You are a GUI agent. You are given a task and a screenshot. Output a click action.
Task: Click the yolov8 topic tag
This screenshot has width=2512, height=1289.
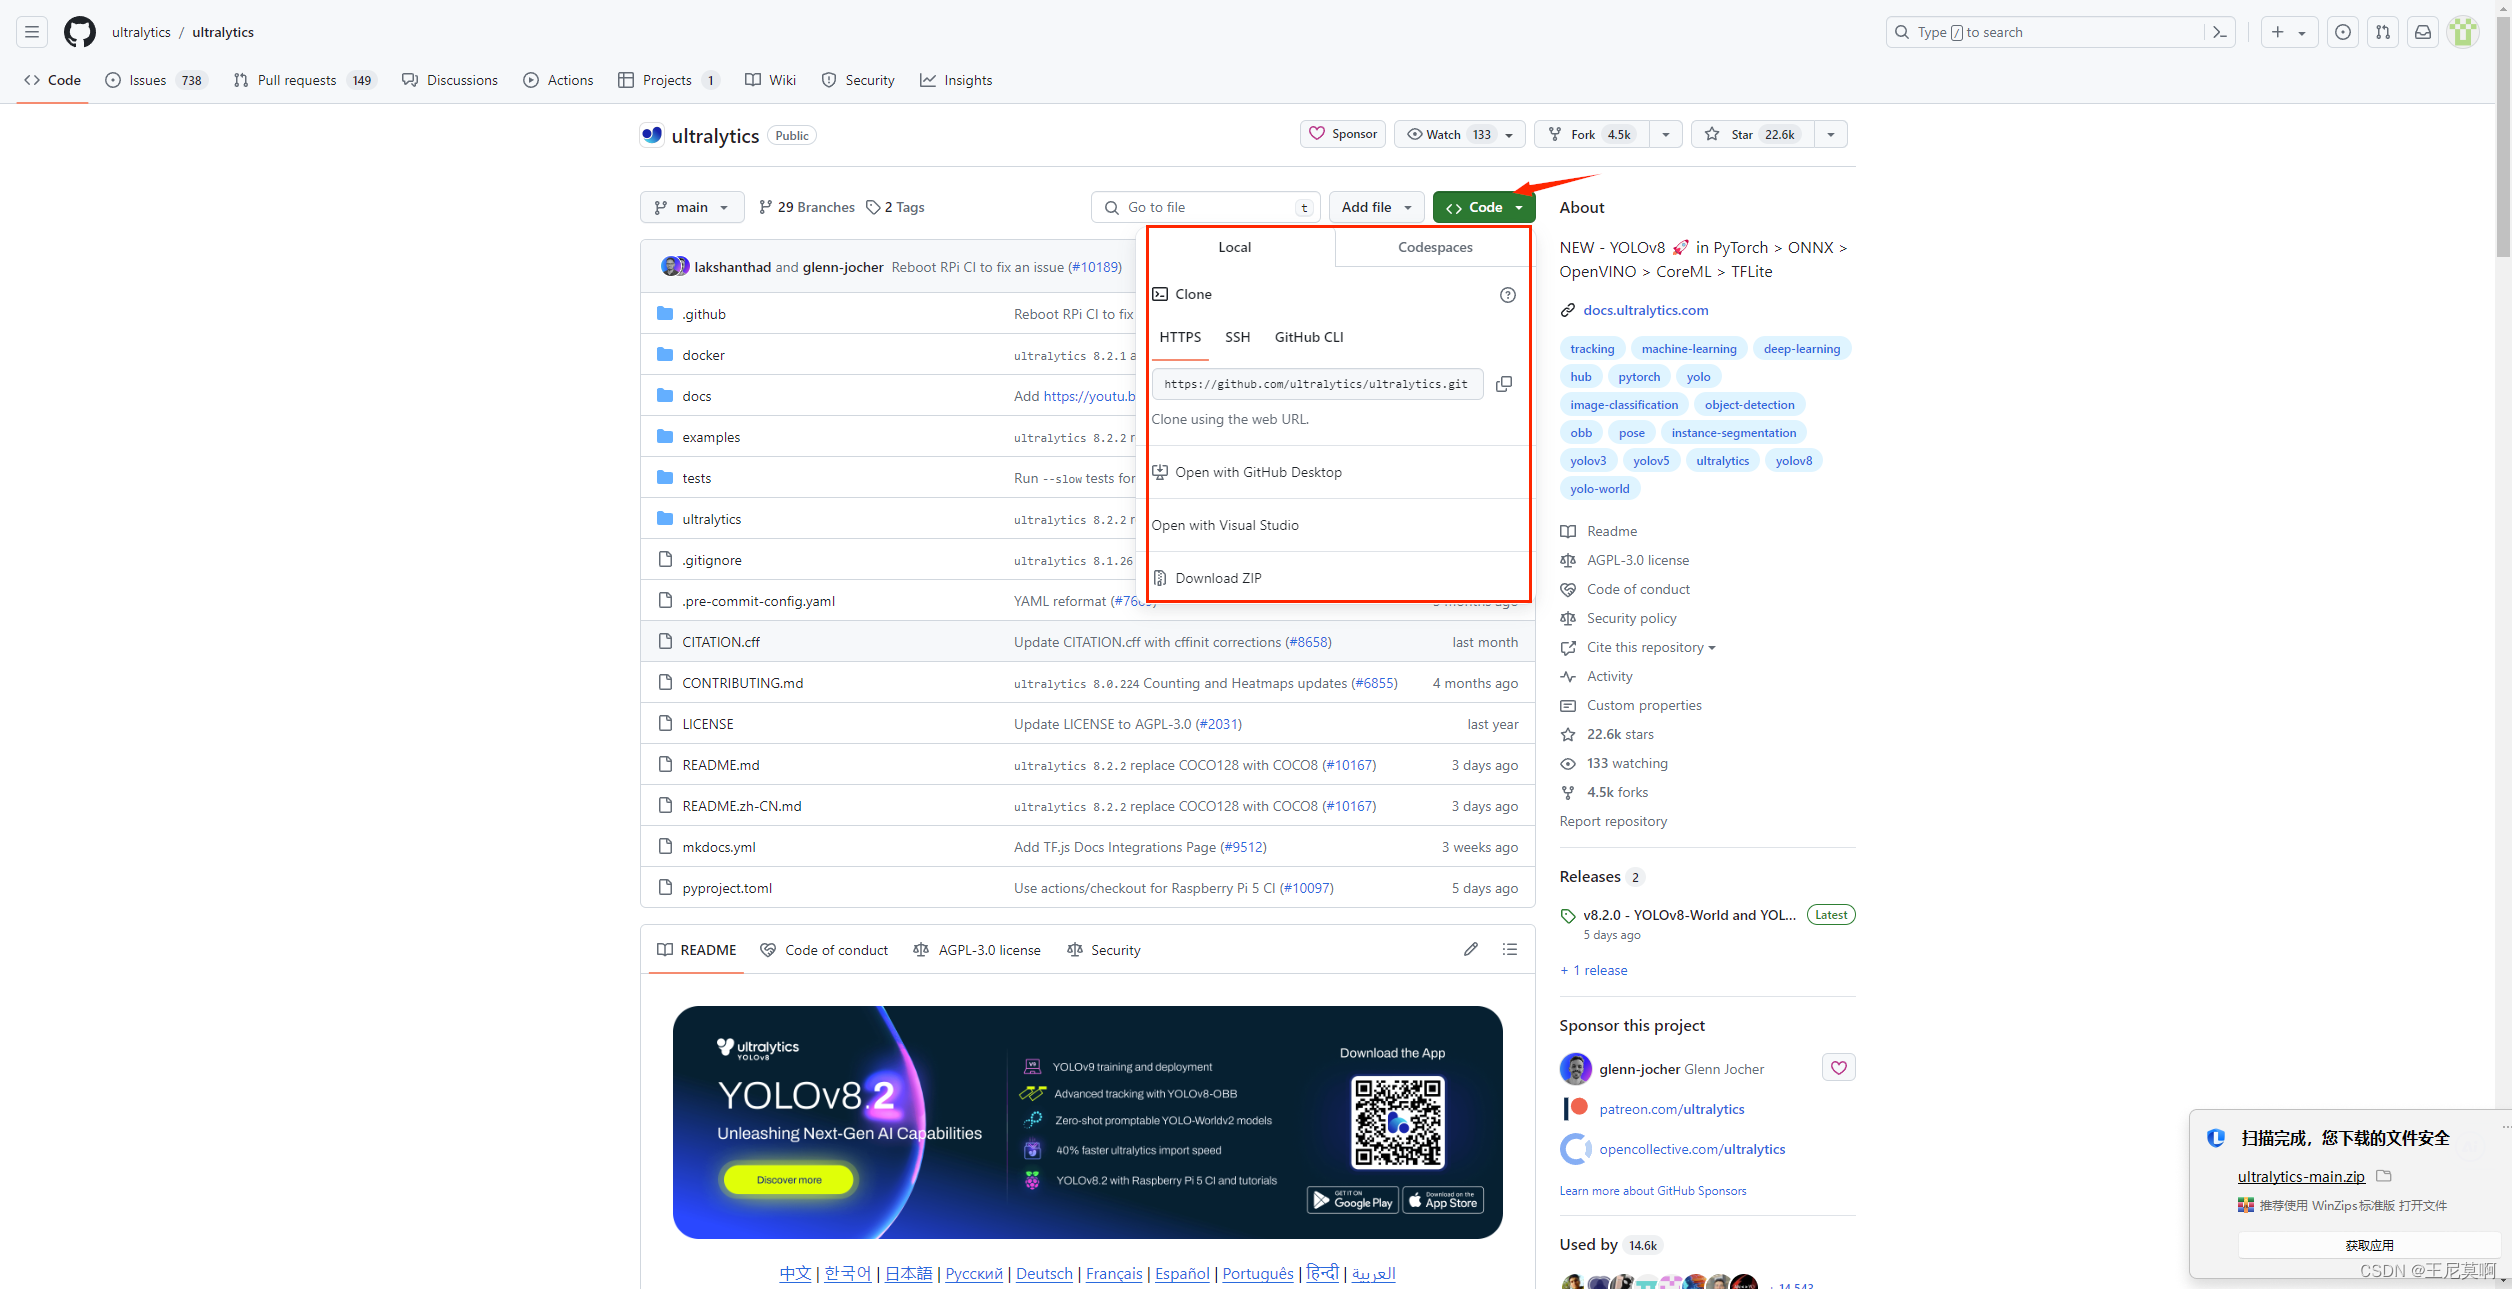coord(1793,461)
